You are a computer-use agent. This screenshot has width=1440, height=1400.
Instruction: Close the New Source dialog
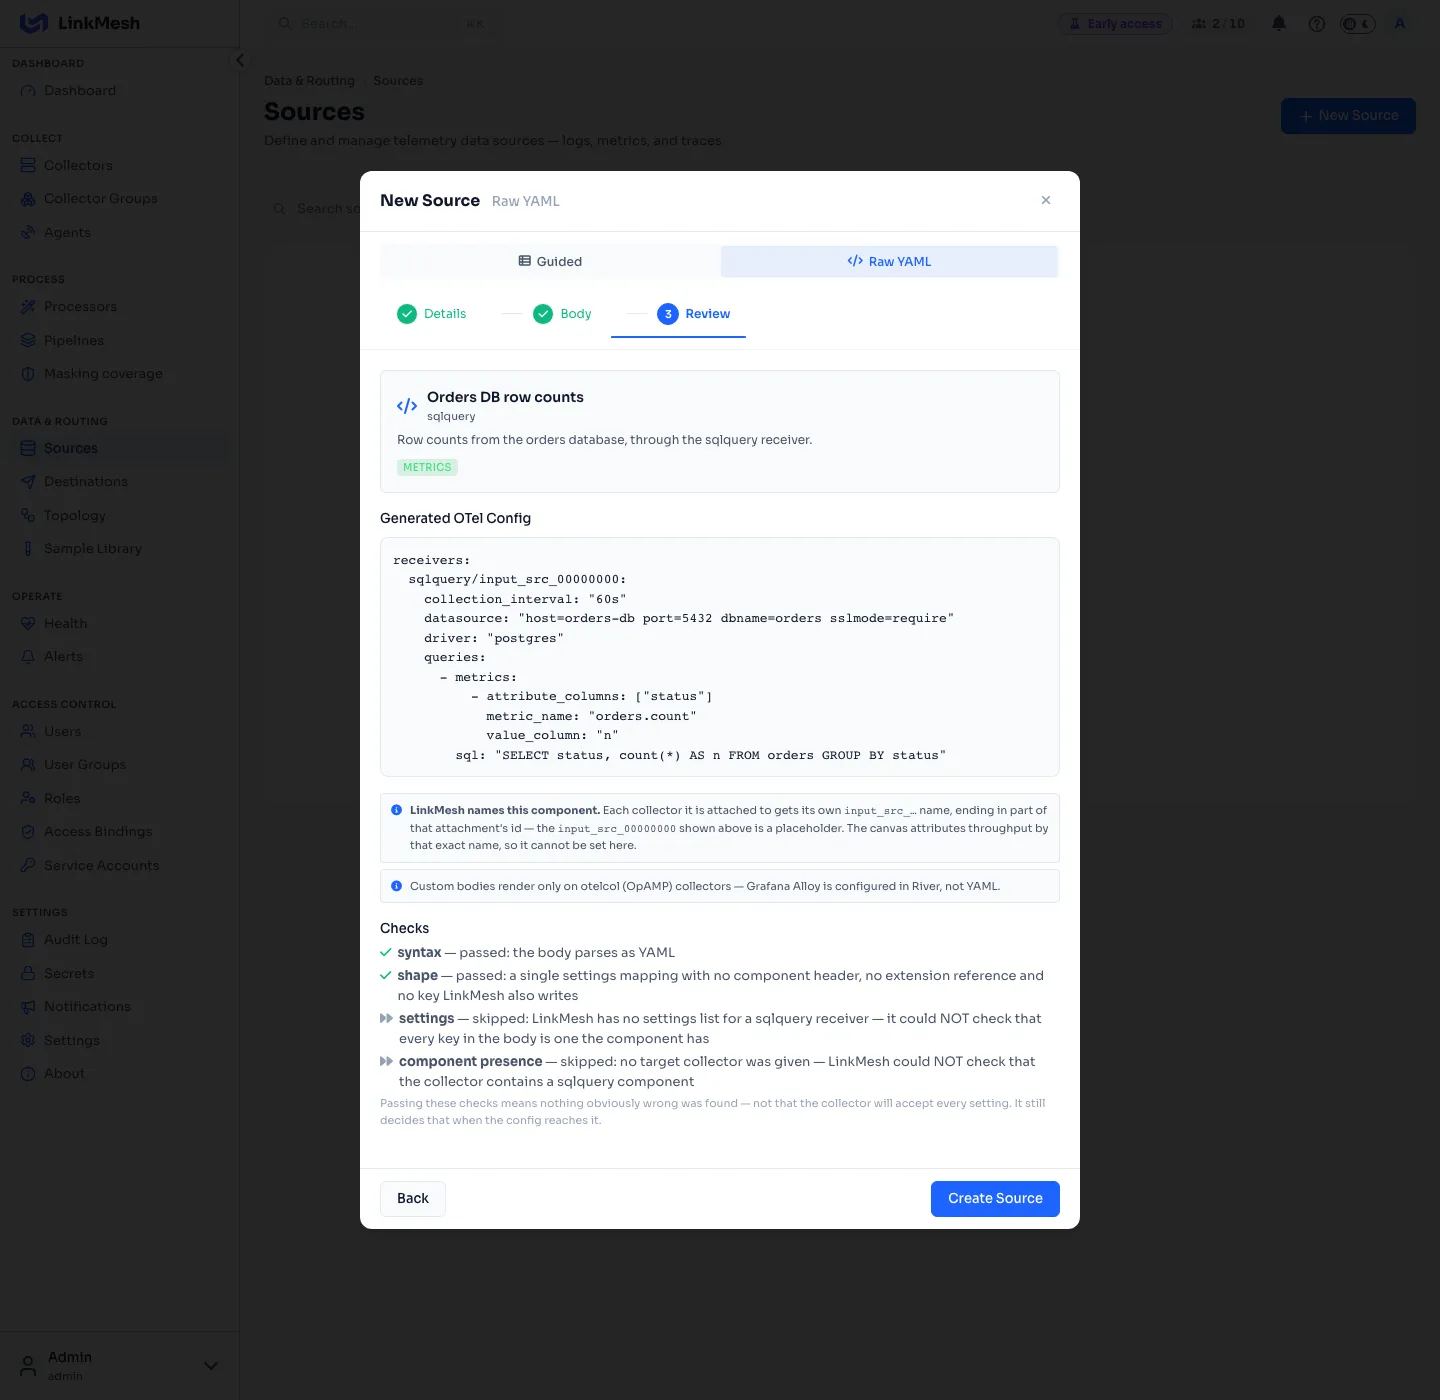[x=1046, y=200]
